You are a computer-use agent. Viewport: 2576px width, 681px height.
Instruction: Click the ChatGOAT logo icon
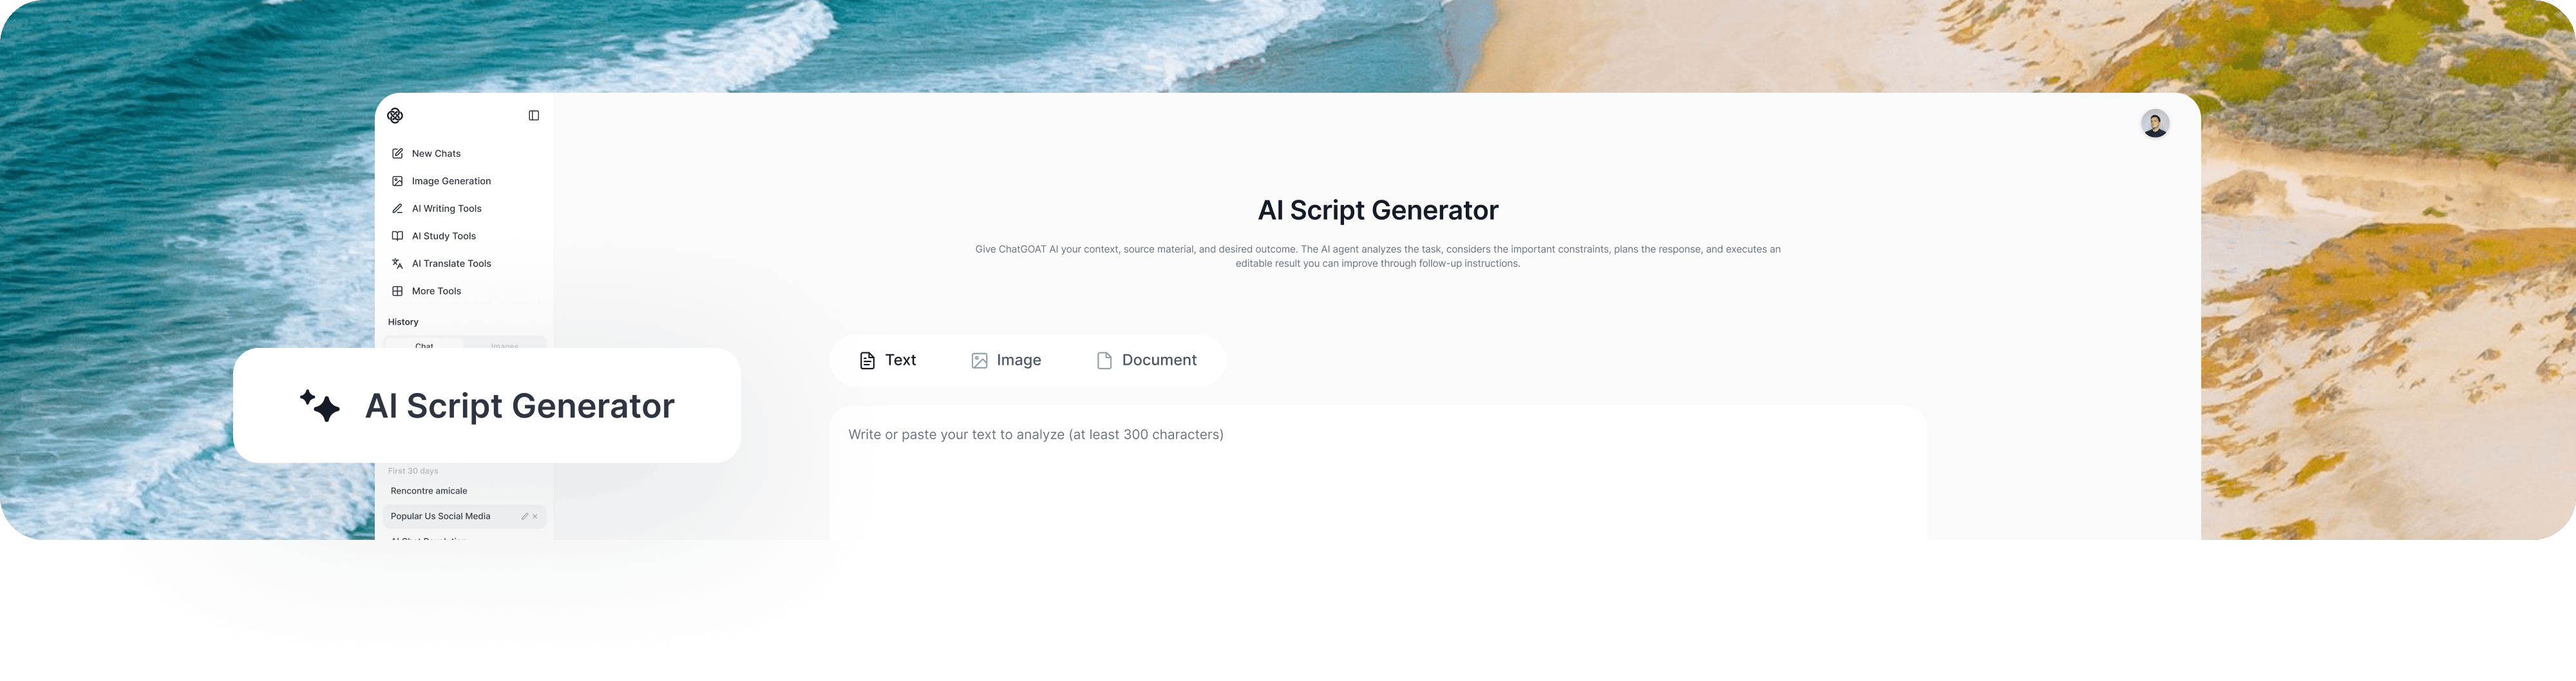point(395,116)
